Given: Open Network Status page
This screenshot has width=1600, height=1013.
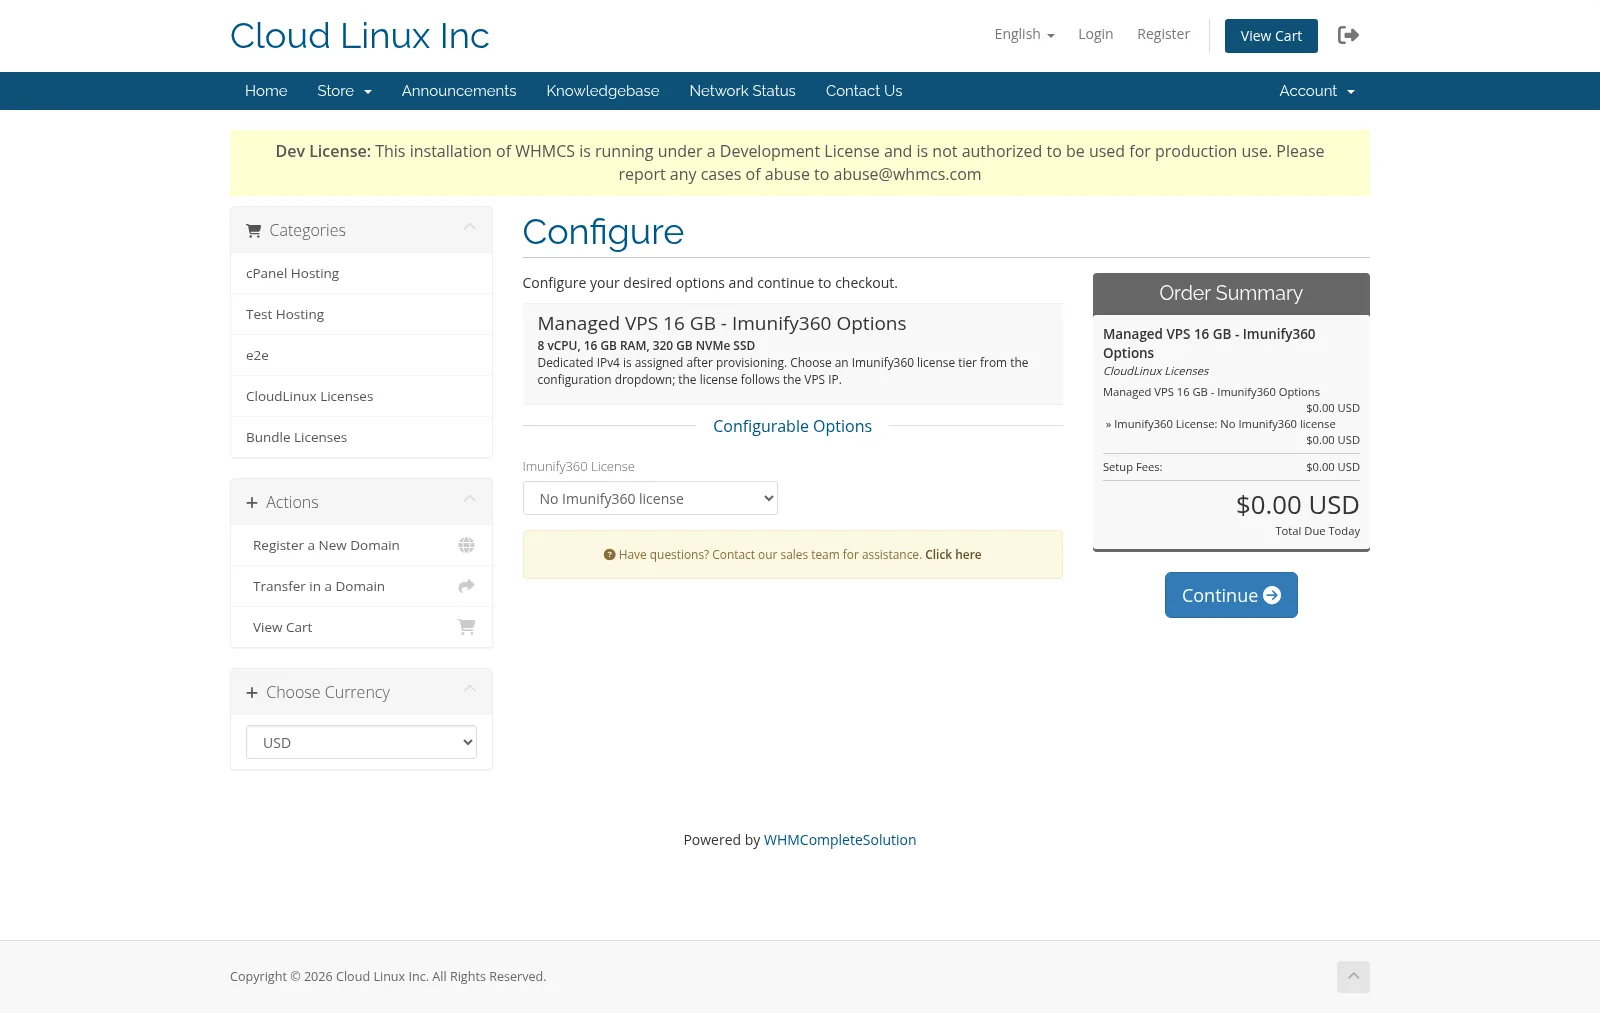Looking at the screenshot, I should click(742, 91).
